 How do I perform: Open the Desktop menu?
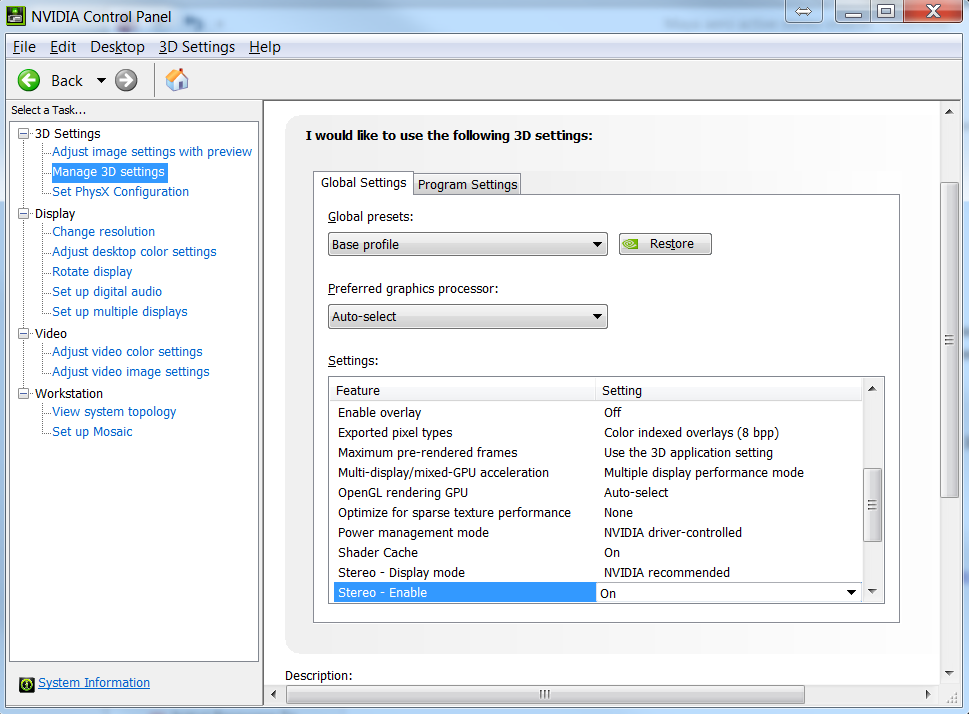click(117, 47)
